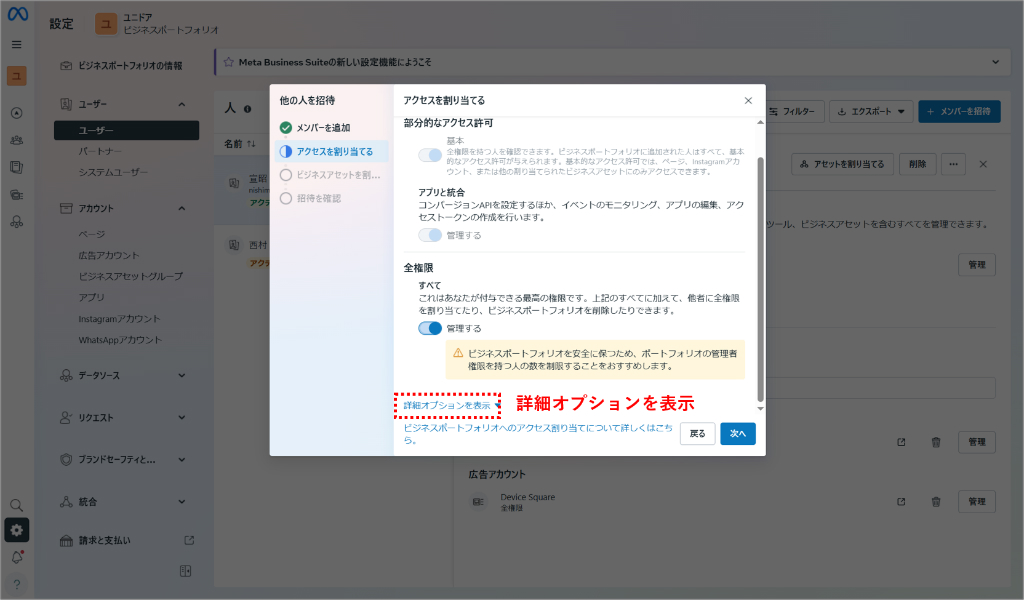Click the grid icon at the sidebar bottom
This screenshot has width=1024, height=600.
(x=184, y=570)
